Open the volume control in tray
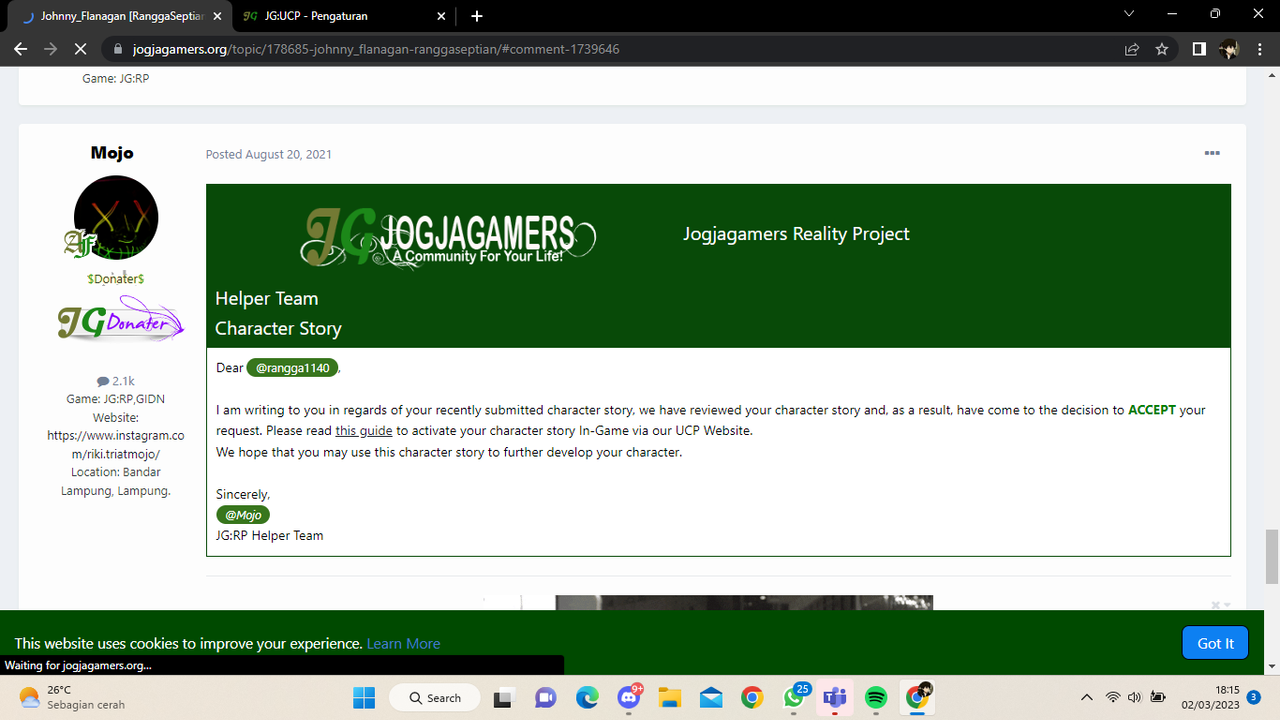The height and width of the screenshot is (720, 1280). pyautogui.click(x=1135, y=697)
